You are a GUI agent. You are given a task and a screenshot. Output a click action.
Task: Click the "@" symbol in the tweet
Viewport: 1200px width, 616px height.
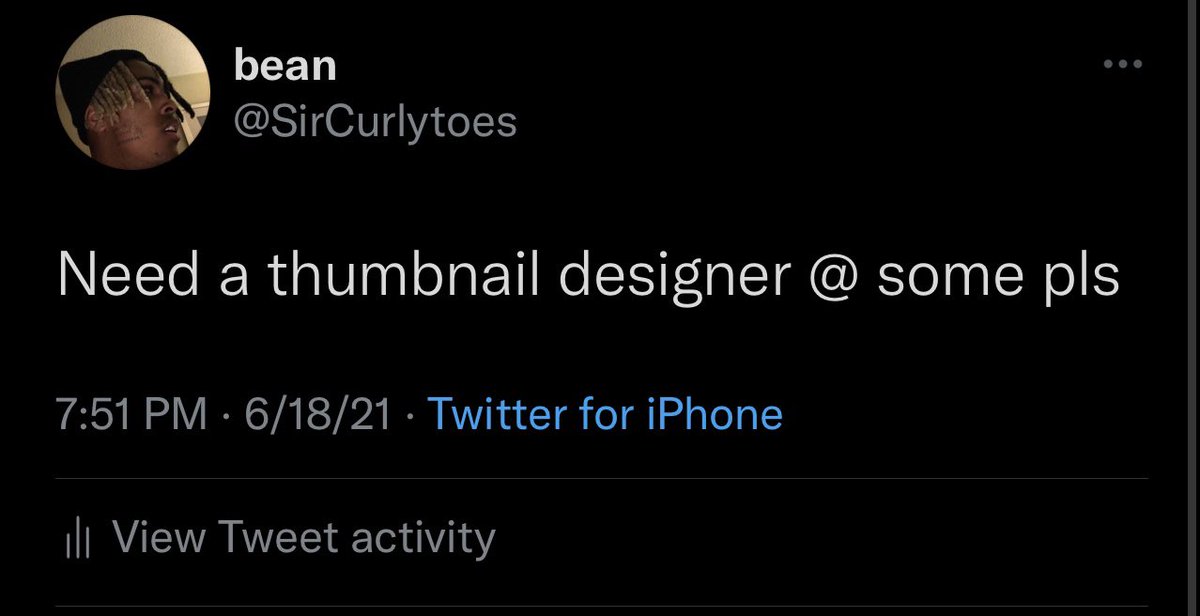pyautogui.click(x=834, y=275)
